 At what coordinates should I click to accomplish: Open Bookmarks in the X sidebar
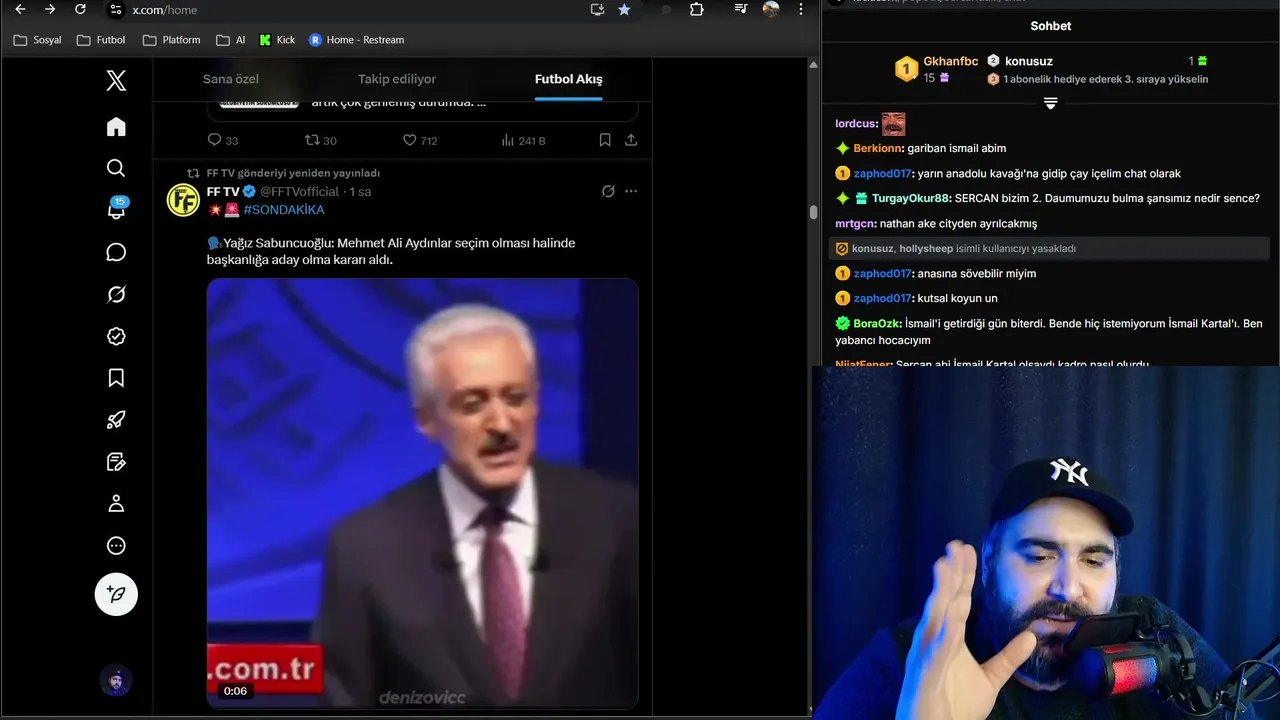116,378
